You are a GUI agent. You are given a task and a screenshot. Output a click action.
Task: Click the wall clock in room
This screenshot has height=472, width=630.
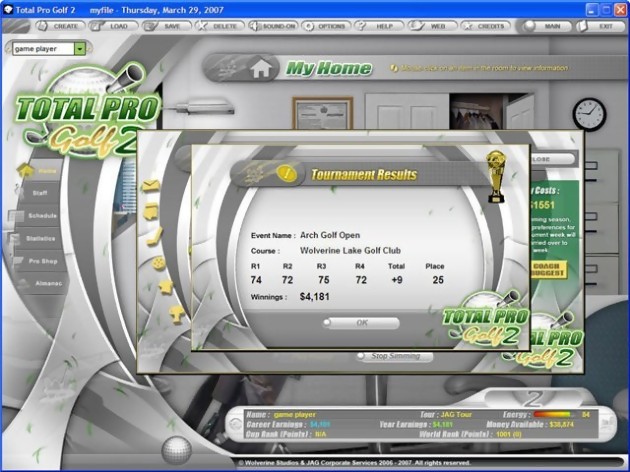(x=589, y=114)
